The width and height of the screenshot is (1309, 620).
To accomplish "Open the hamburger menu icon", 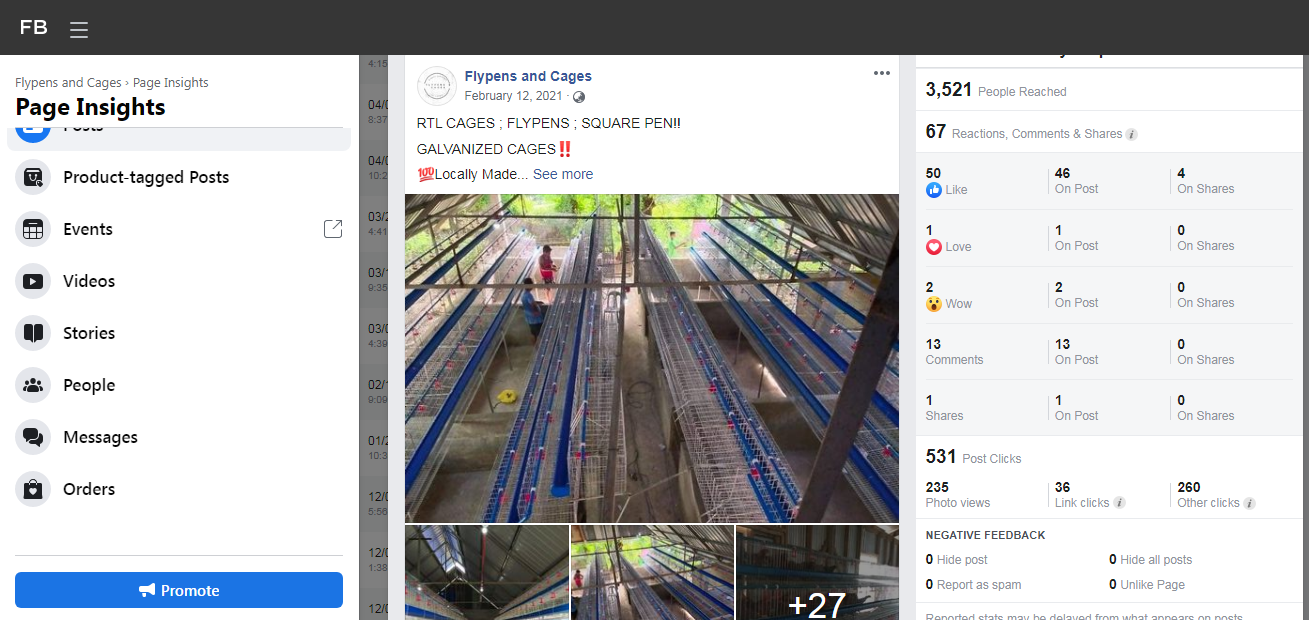I will pos(79,30).
